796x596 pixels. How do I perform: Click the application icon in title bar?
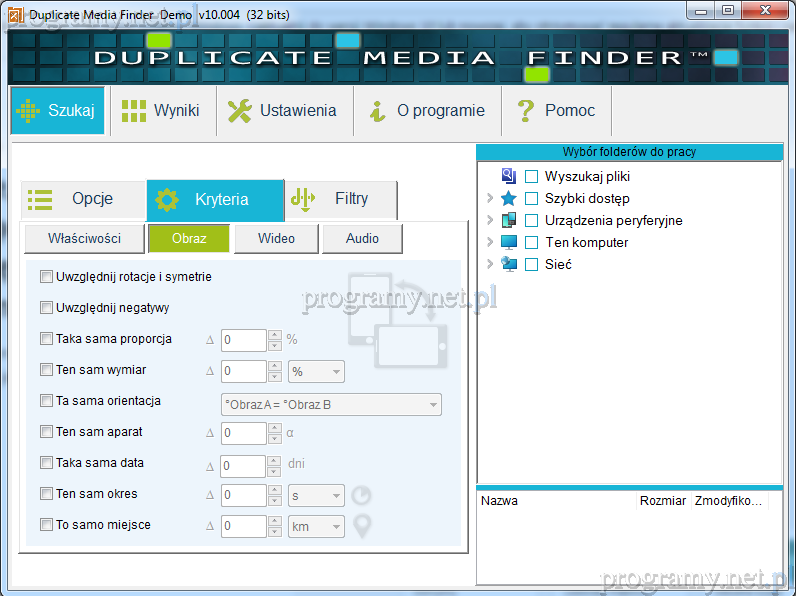pyautogui.click(x=15, y=13)
